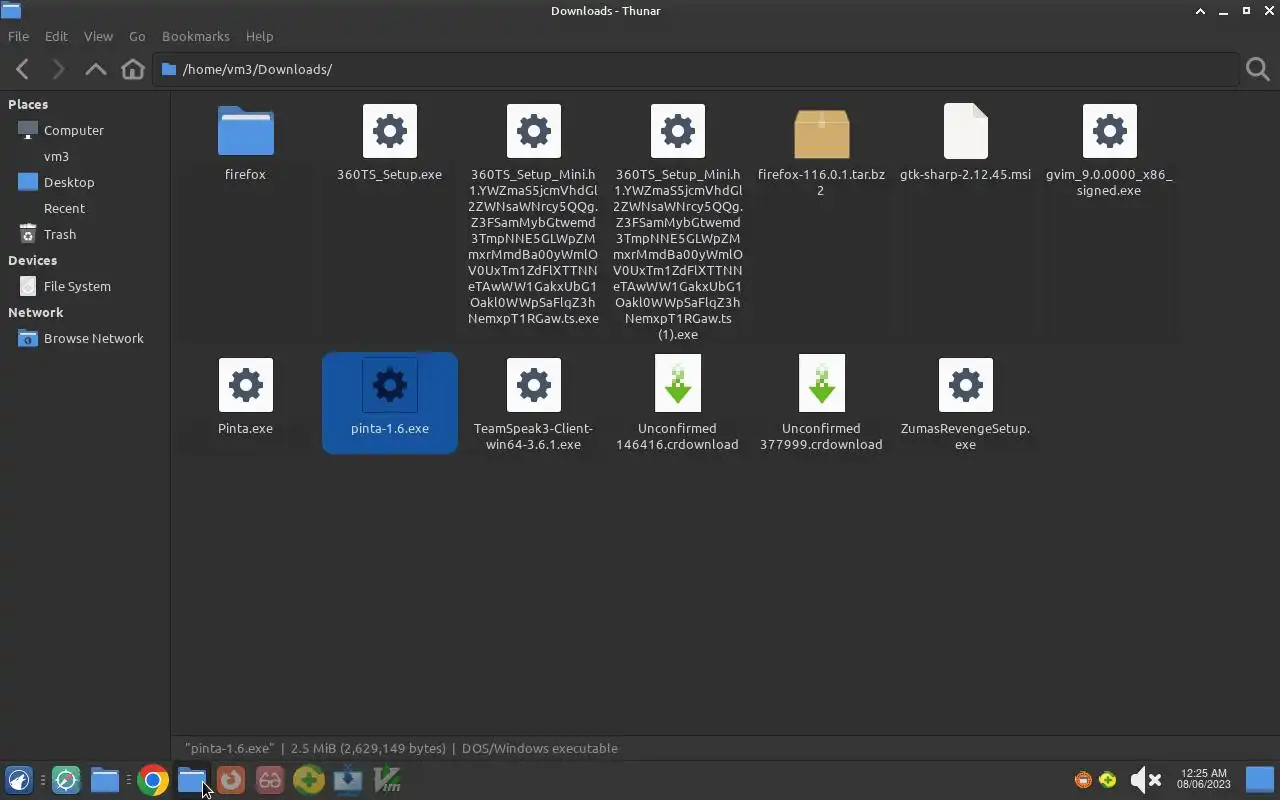Select gvim_9.0.0000_x86_signed.exe file
The height and width of the screenshot is (800, 1280).
(1109, 150)
